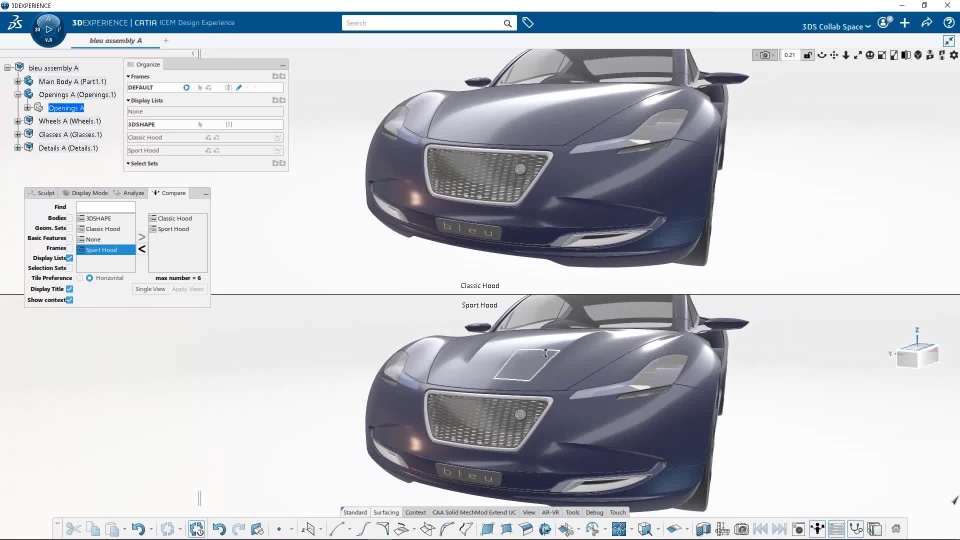Screen dimensions: 960x540
Task: Click the fullscreen expand icon at top right
Action: click(949, 40)
